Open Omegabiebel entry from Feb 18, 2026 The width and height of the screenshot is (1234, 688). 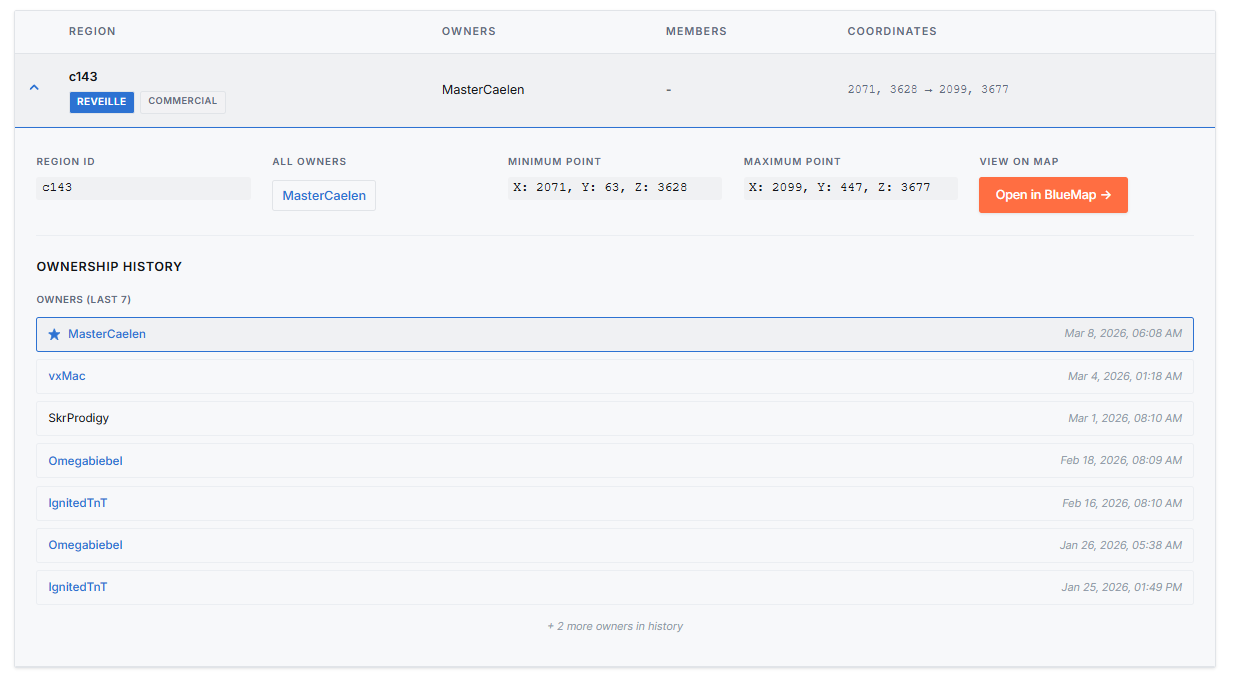pyautogui.click(x=85, y=461)
